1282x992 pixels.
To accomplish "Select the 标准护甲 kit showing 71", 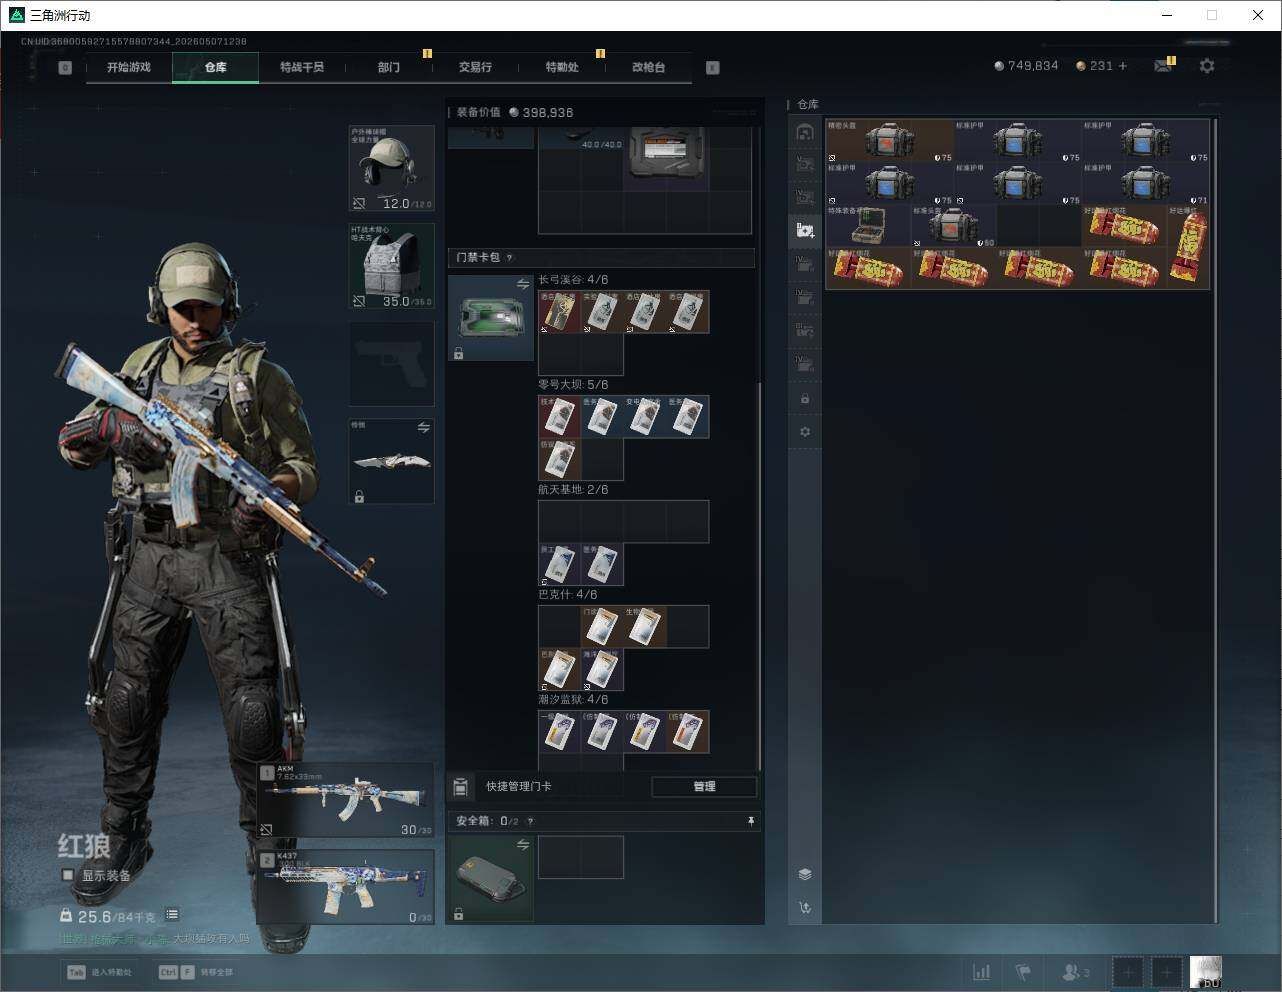I will (x=1145, y=184).
